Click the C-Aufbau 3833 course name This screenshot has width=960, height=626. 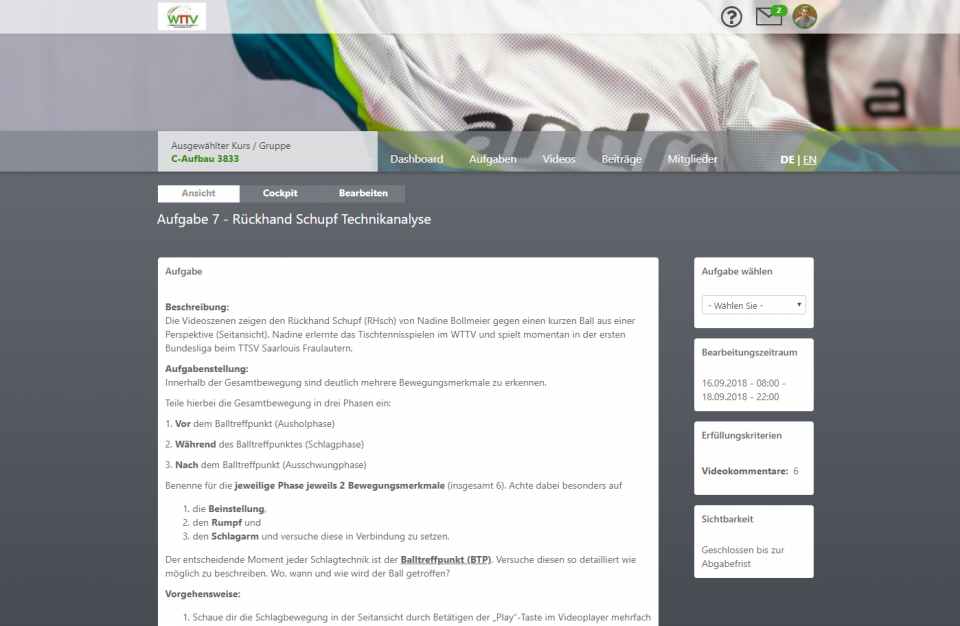pyautogui.click(x=205, y=158)
